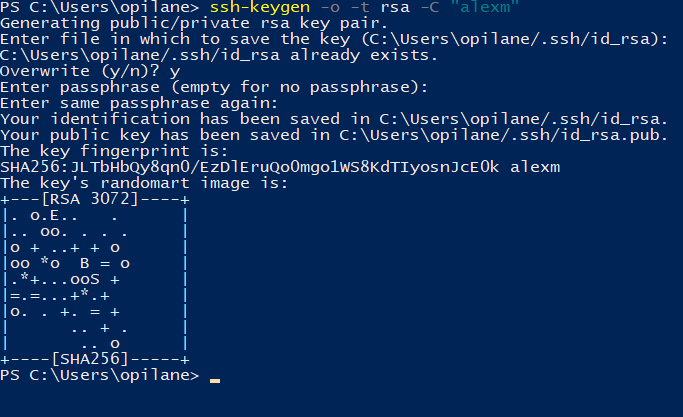Click the 'key fingerprint is' line
683x417 pixels.
click(x=114, y=152)
